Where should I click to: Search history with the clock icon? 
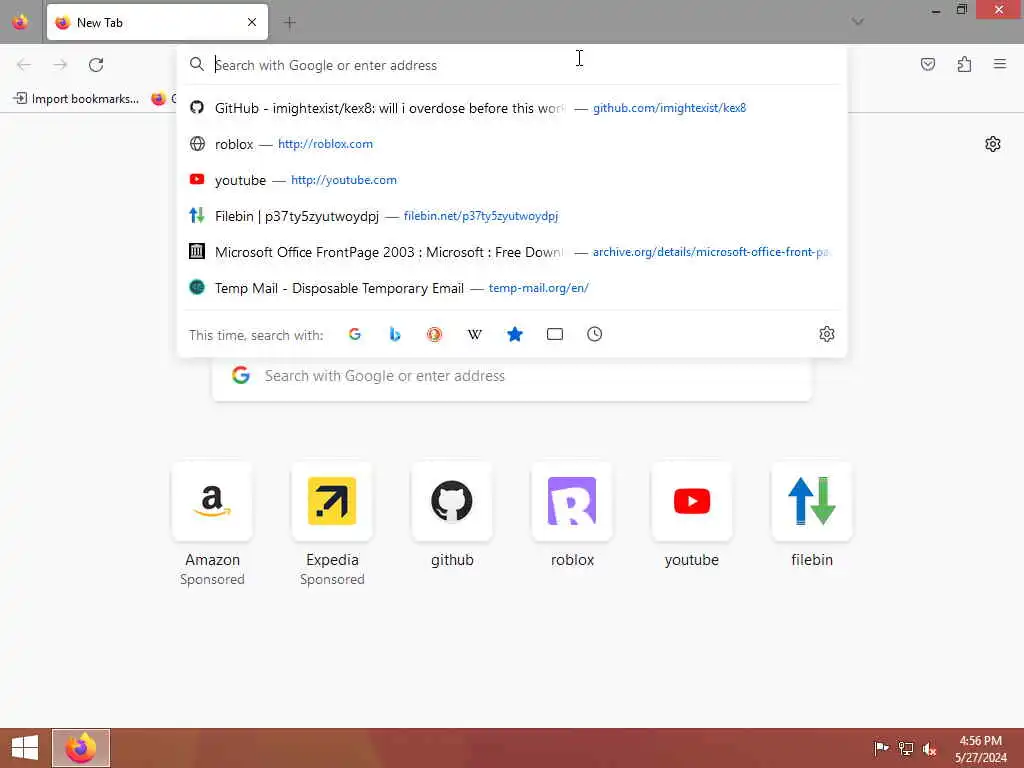coord(594,334)
